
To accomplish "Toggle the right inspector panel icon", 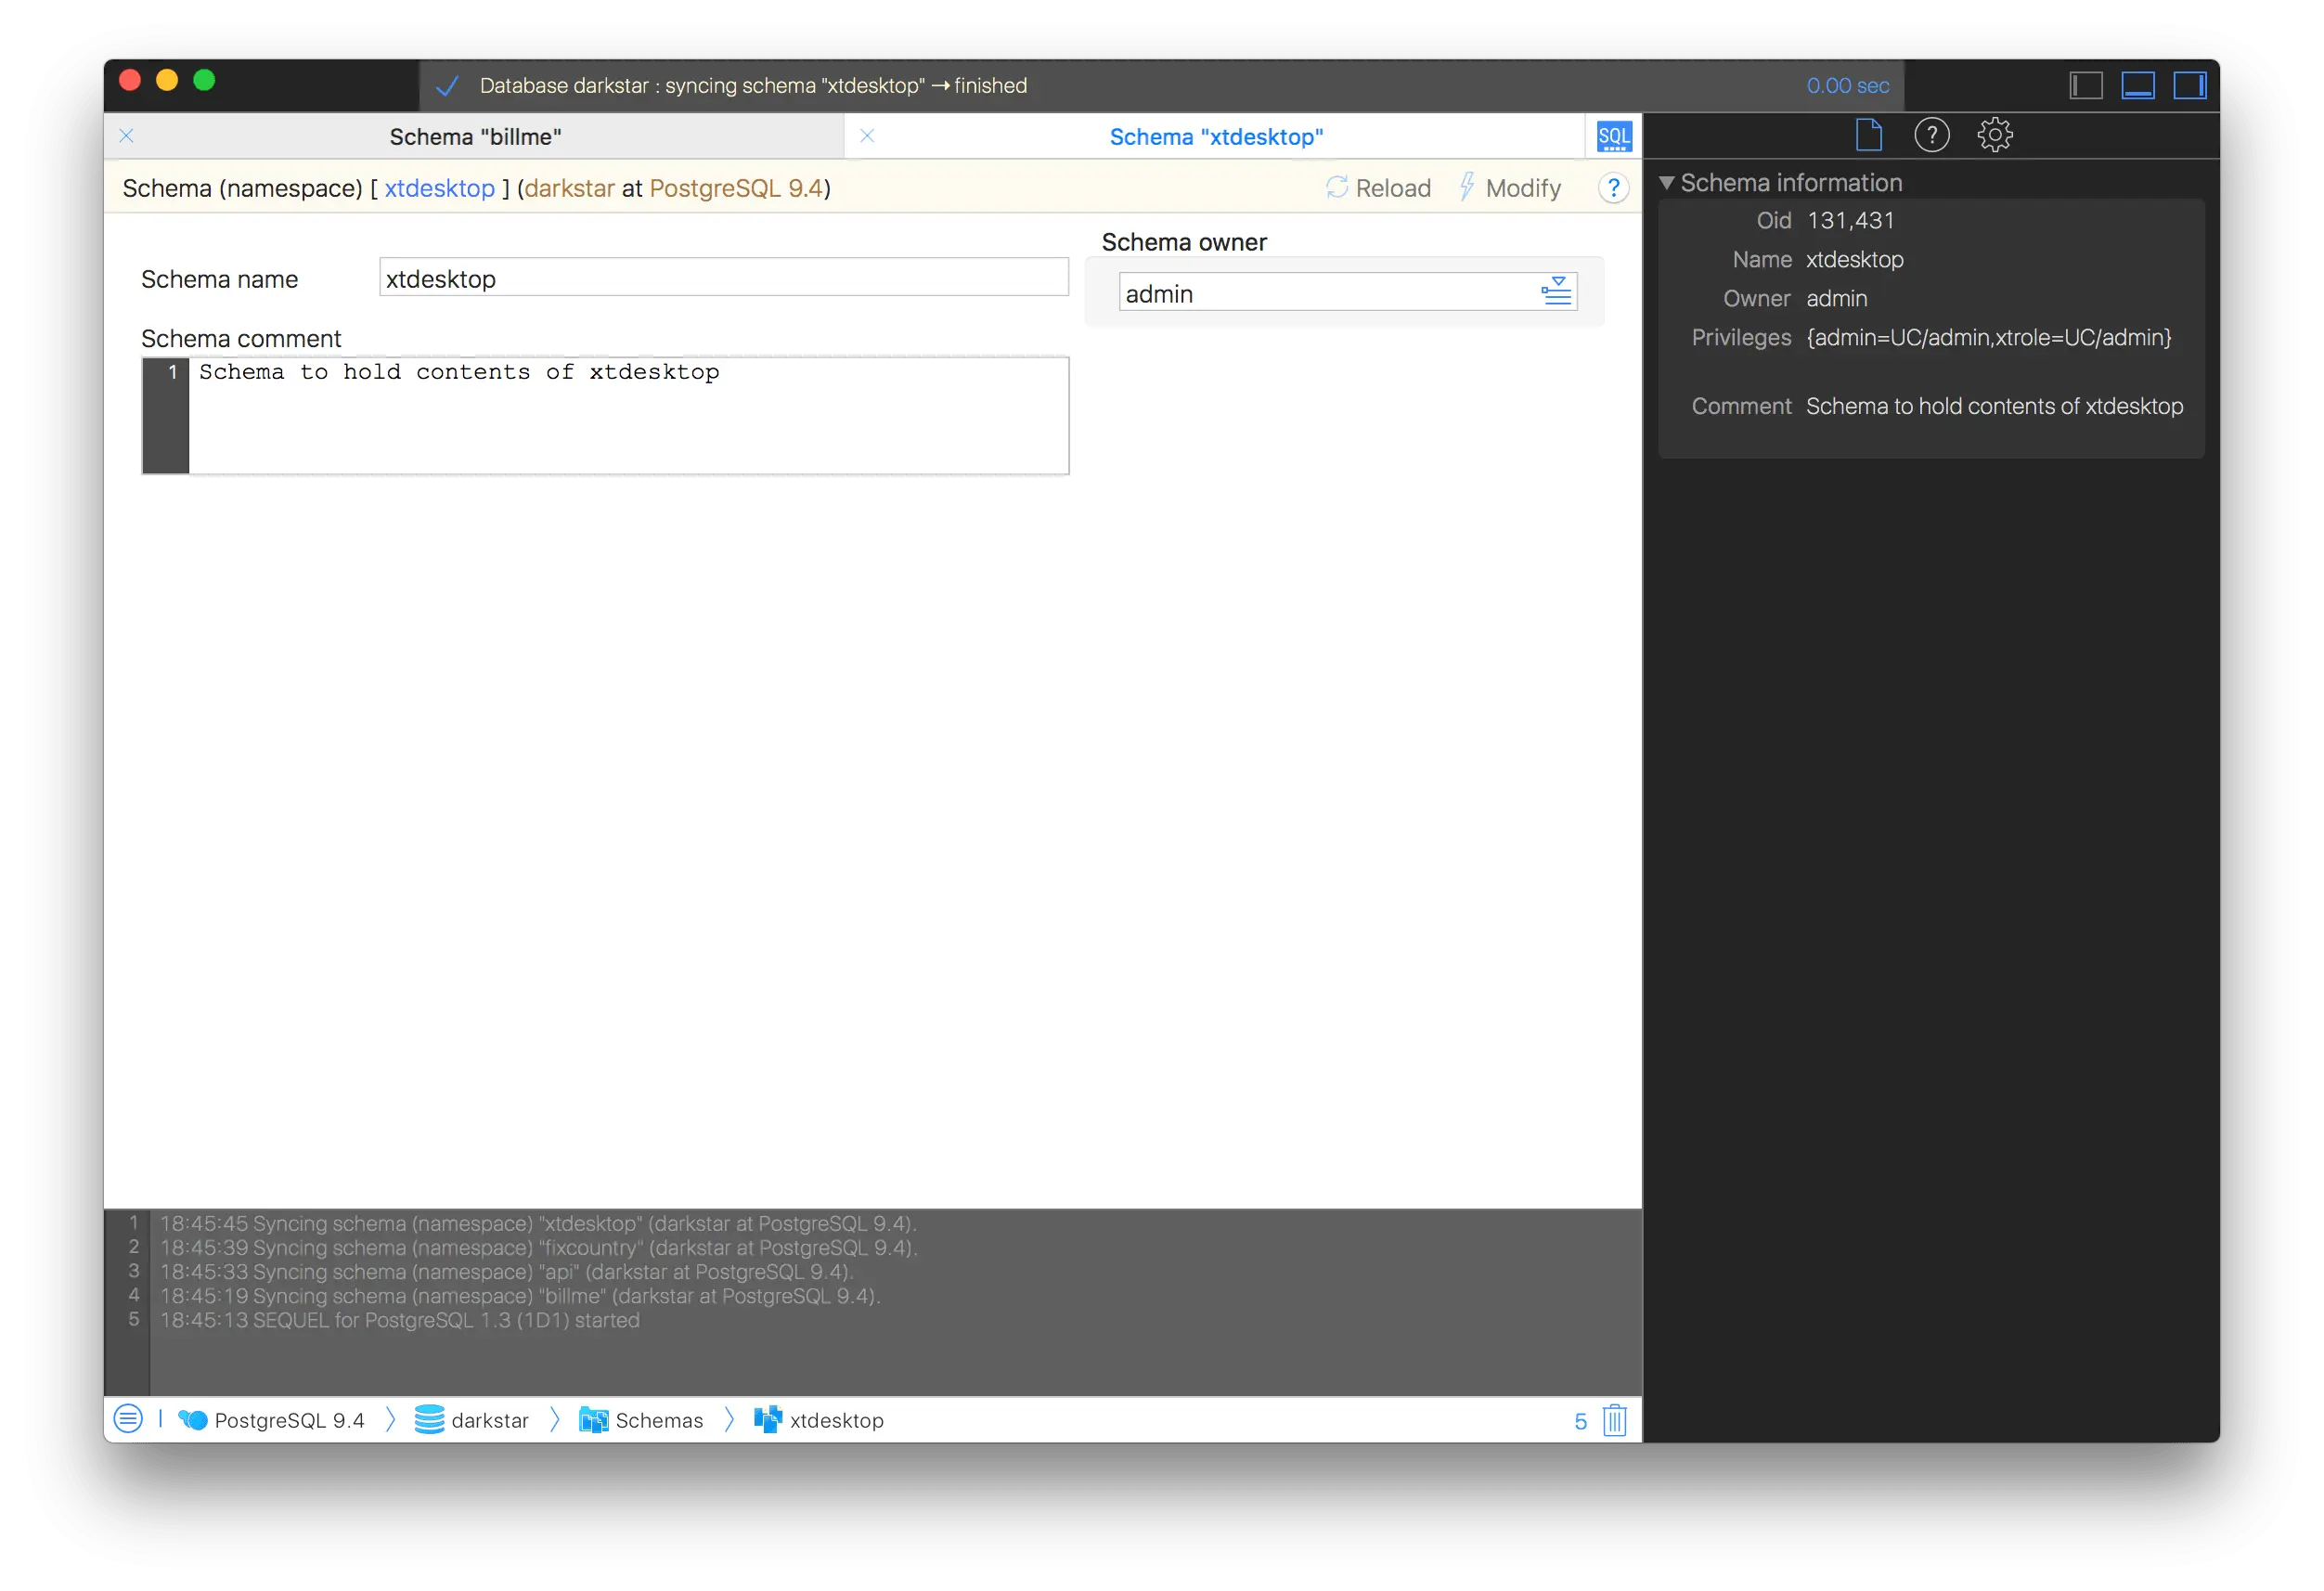I will 2190,85.
